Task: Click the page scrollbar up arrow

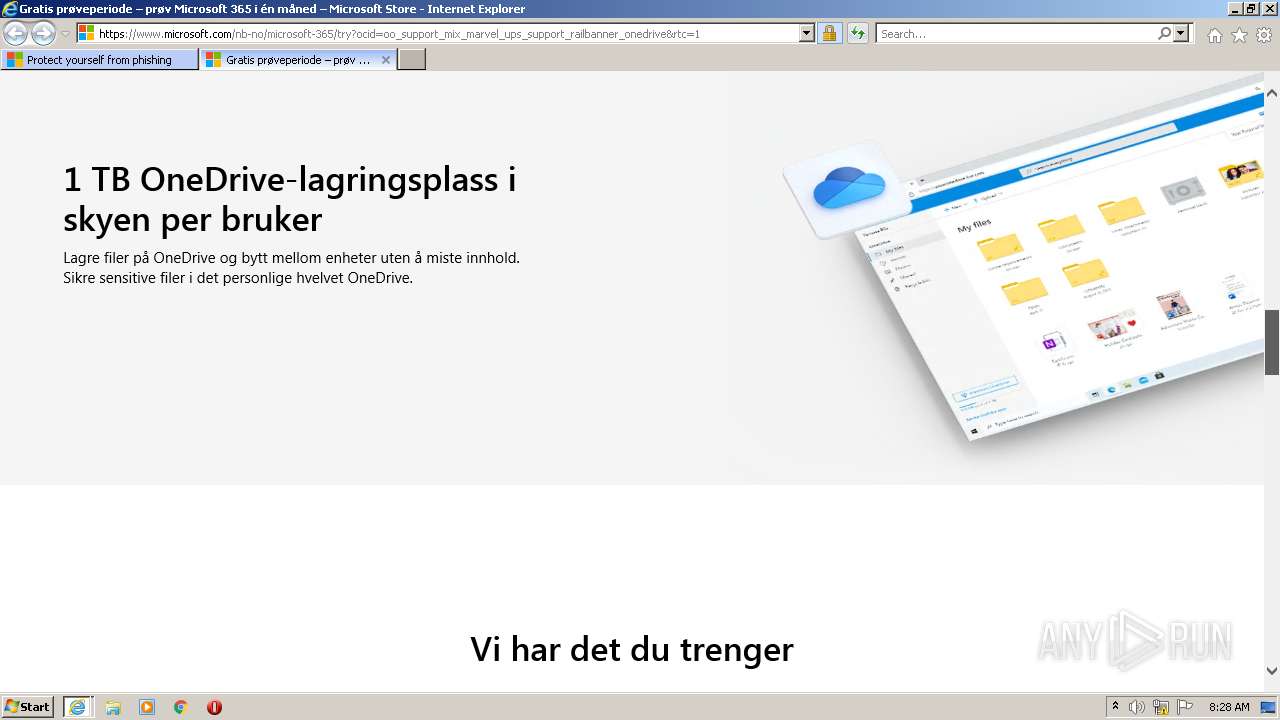Action: point(1272,93)
